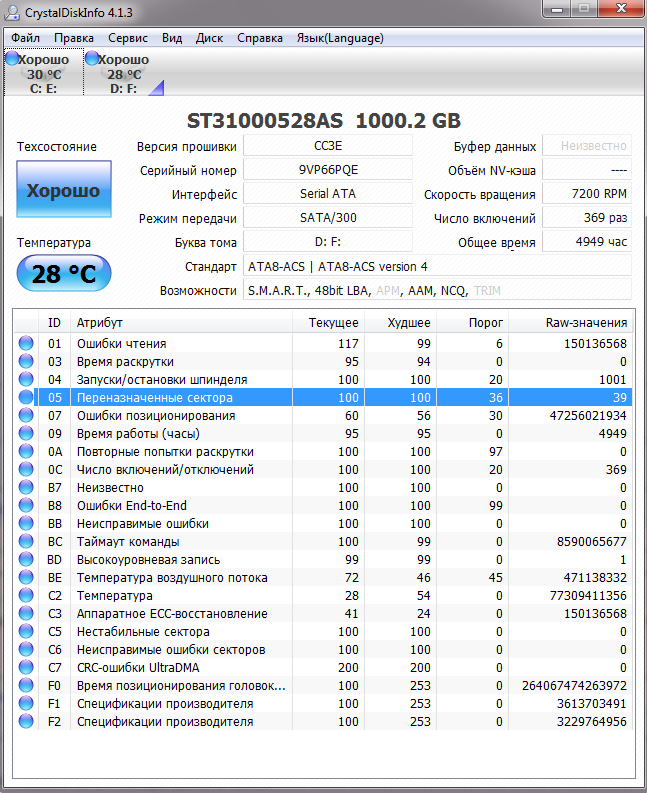
Task: Click status orb beside Температура attribute
Action: click(26, 596)
